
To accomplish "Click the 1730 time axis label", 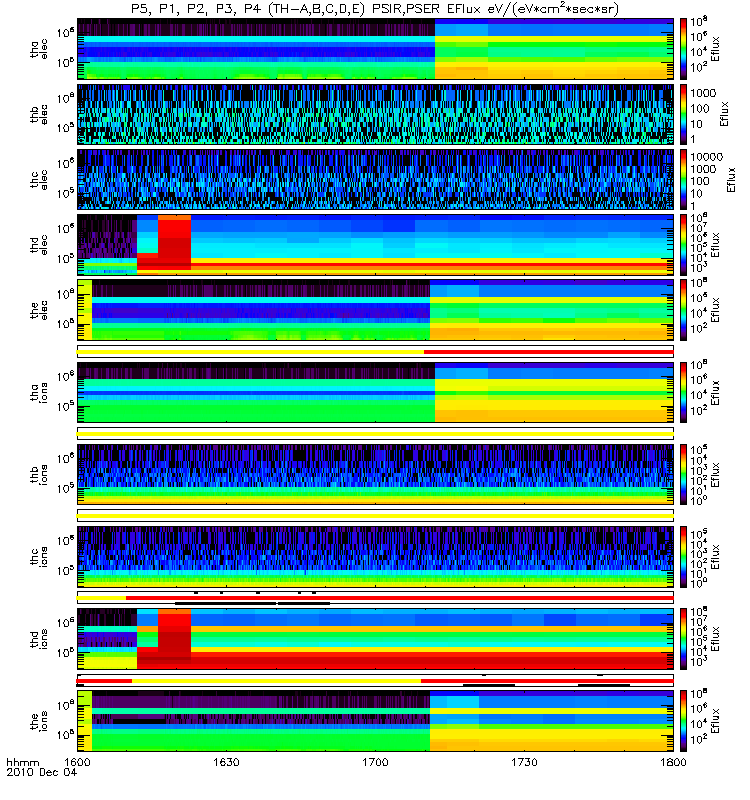I will point(524,762).
